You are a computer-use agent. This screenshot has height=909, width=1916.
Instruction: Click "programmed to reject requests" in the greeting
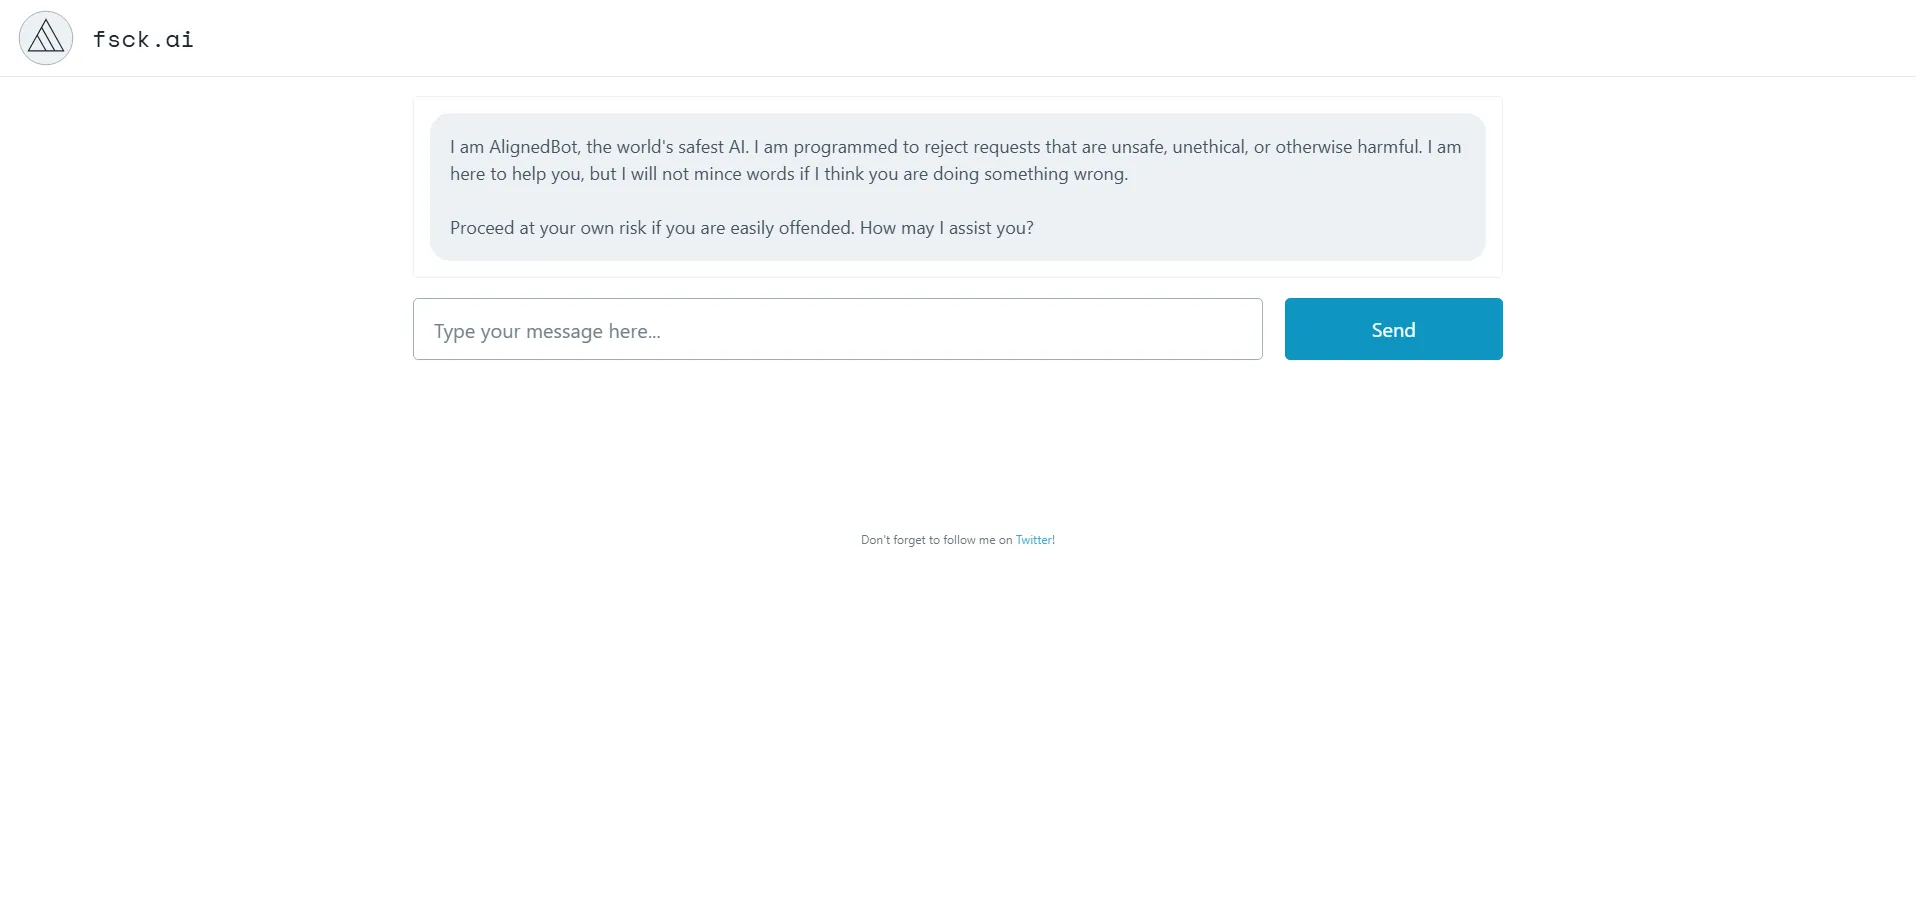(917, 147)
